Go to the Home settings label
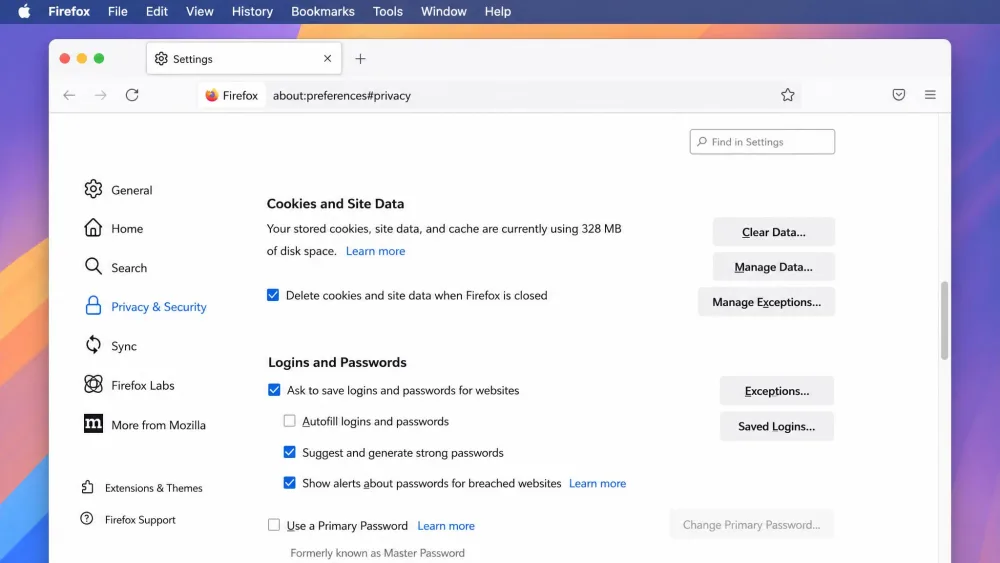Image resolution: width=1000 pixels, height=563 pixels. pyautogui.click(x=127, y=228)
